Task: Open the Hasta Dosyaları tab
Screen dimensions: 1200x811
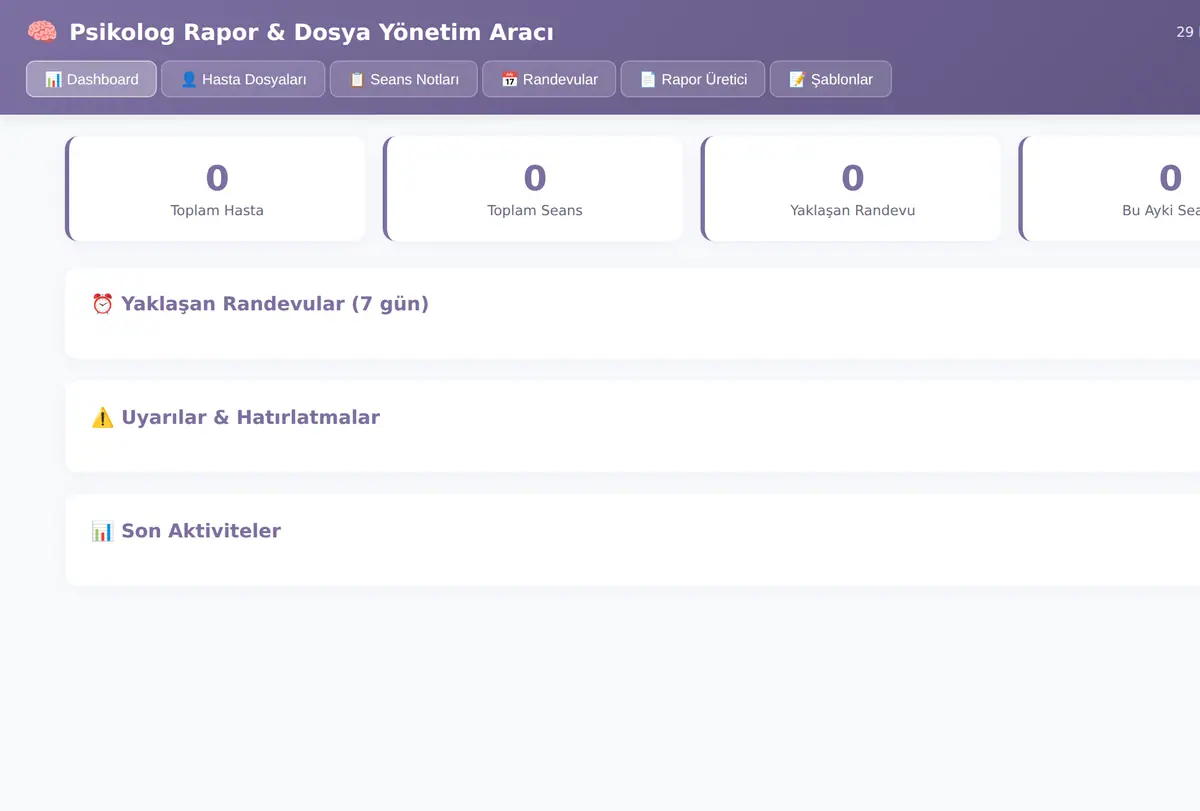Action: pos(243,79)
